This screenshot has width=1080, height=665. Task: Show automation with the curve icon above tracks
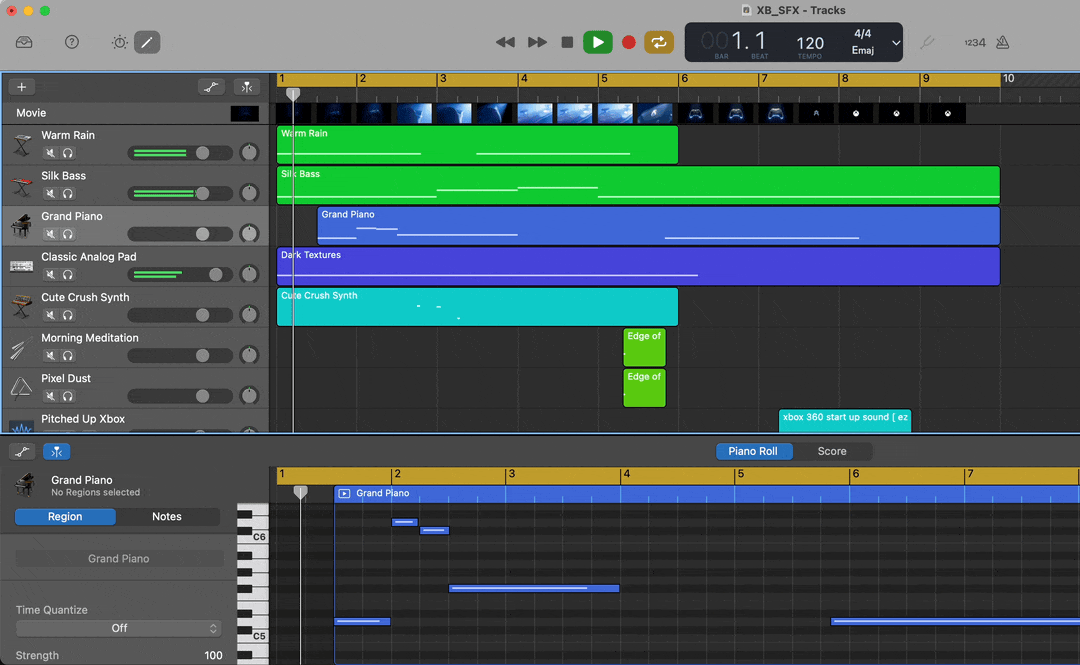click(212, 87)
